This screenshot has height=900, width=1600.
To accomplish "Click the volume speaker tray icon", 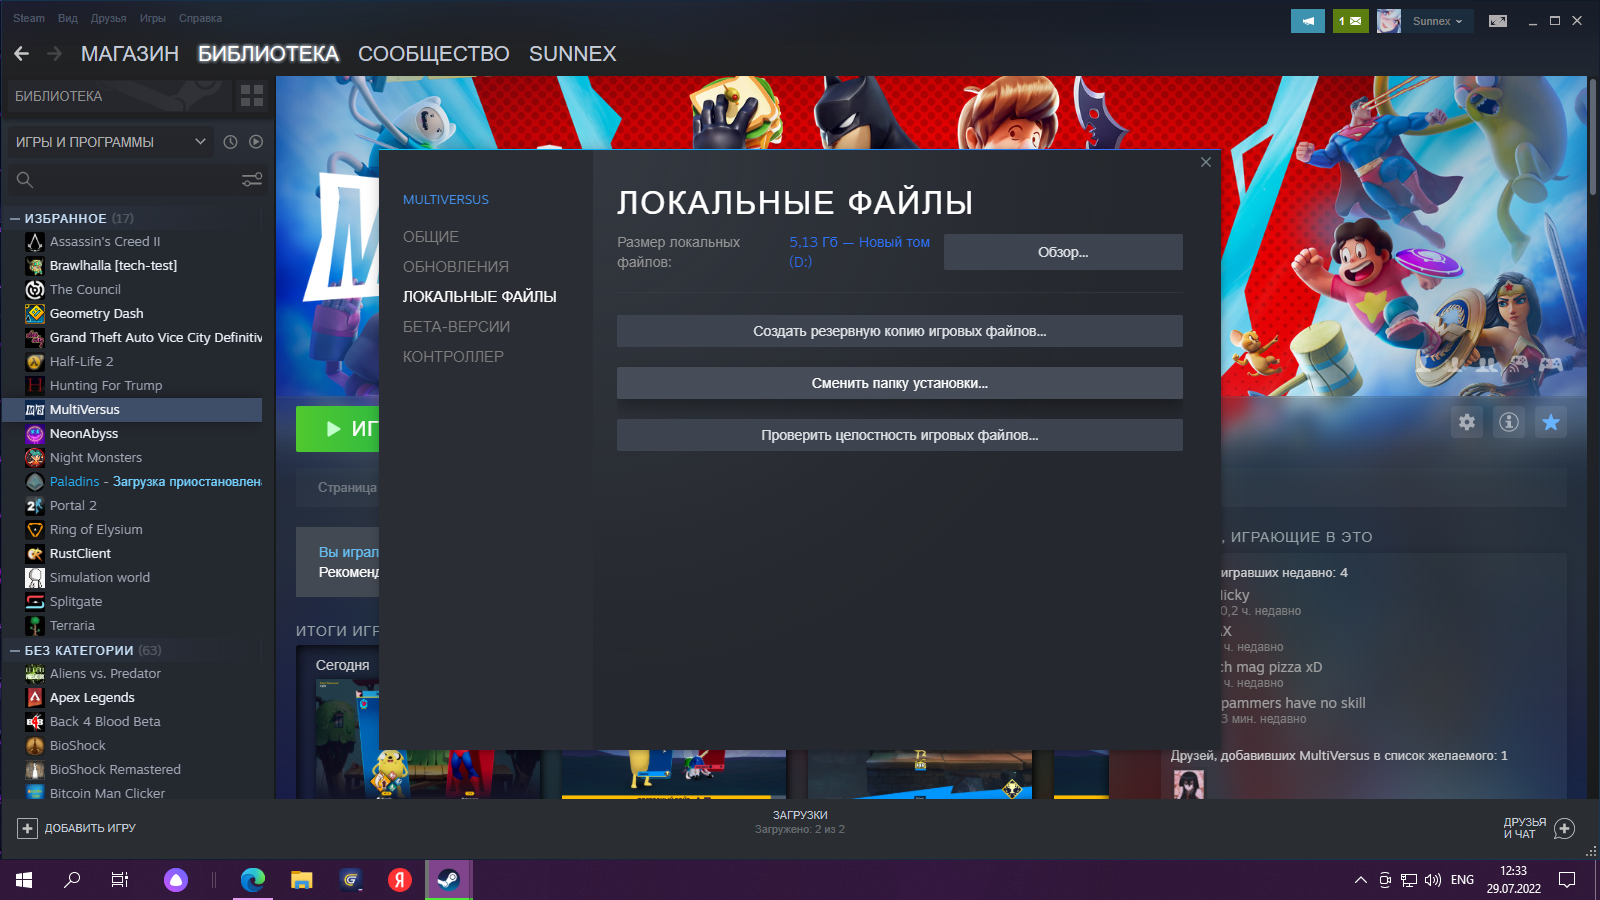I will (1433, 880).
